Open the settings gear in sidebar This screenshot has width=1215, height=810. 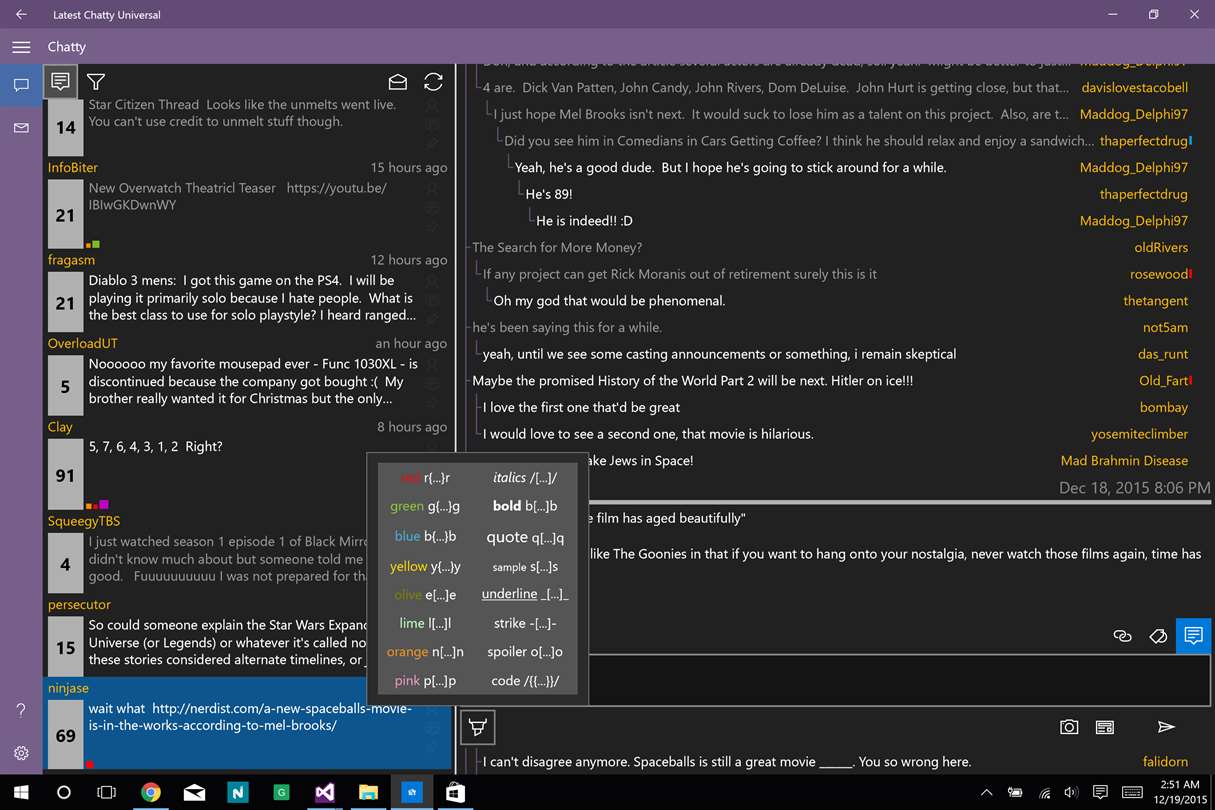[x=21, y=753]
